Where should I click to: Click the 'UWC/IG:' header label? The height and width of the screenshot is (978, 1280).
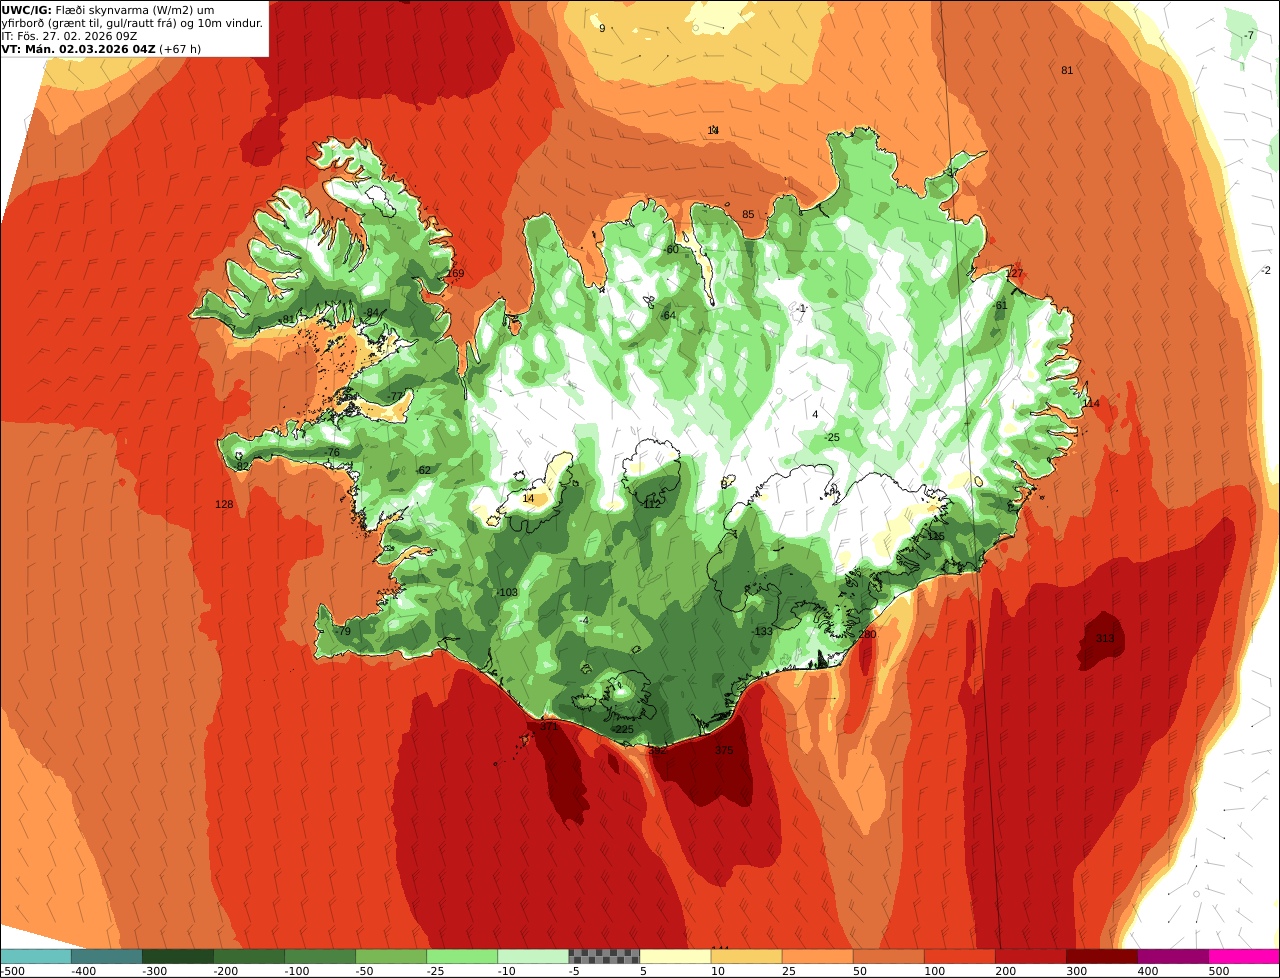coord(27,10)
